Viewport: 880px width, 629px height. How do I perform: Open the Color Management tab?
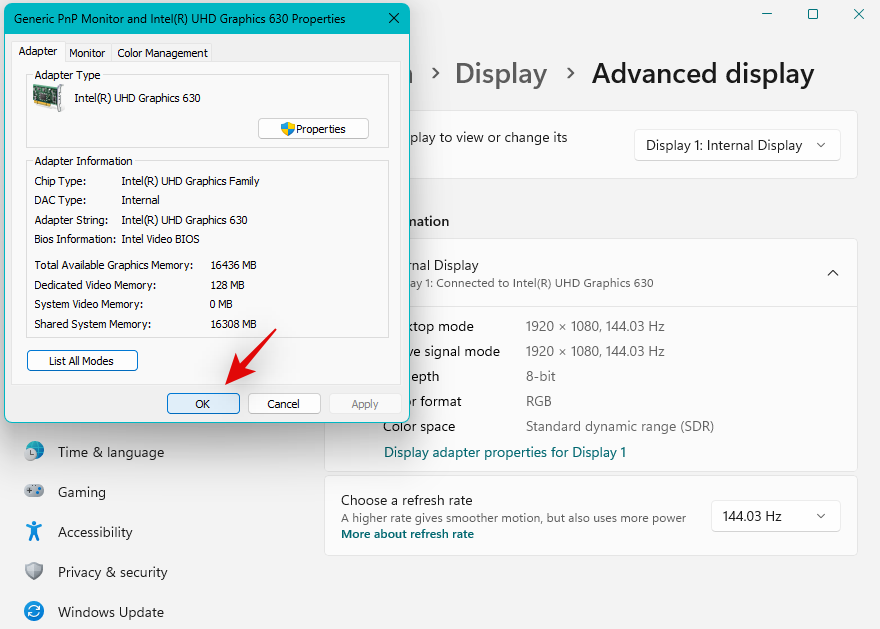click(161, 52)
